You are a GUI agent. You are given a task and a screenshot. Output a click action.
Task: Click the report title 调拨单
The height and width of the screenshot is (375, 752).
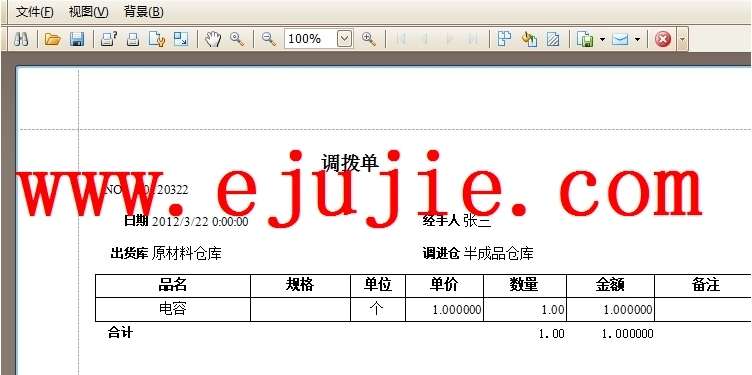tap(350, 164)
